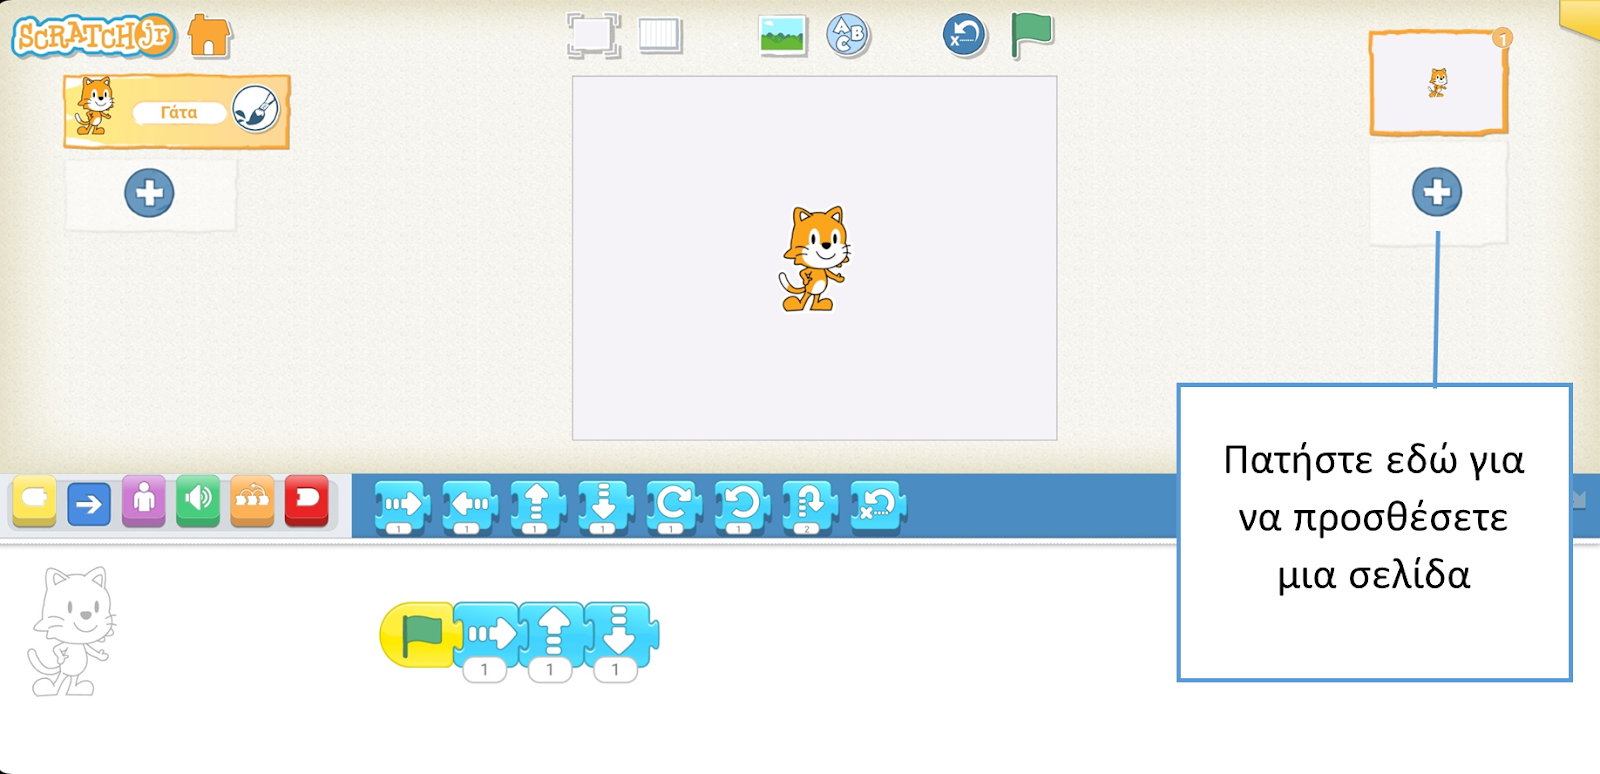Viewport: 1600px width, 774px height.
Task: Pick the Move Right block in palette
Action: point(402,507)
